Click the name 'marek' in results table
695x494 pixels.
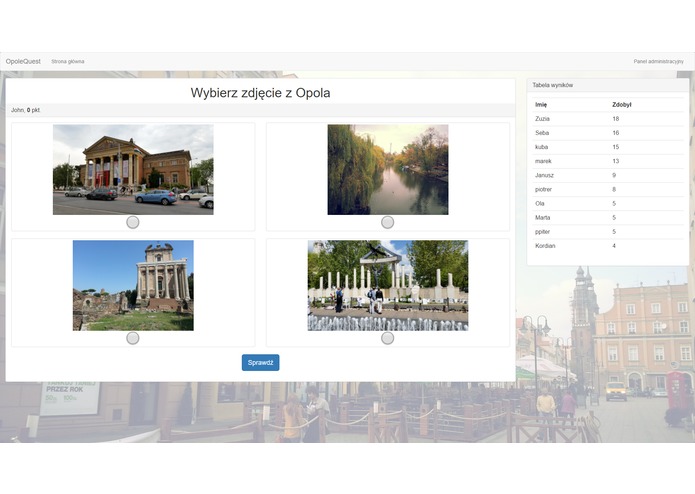(x=543, y=161)
